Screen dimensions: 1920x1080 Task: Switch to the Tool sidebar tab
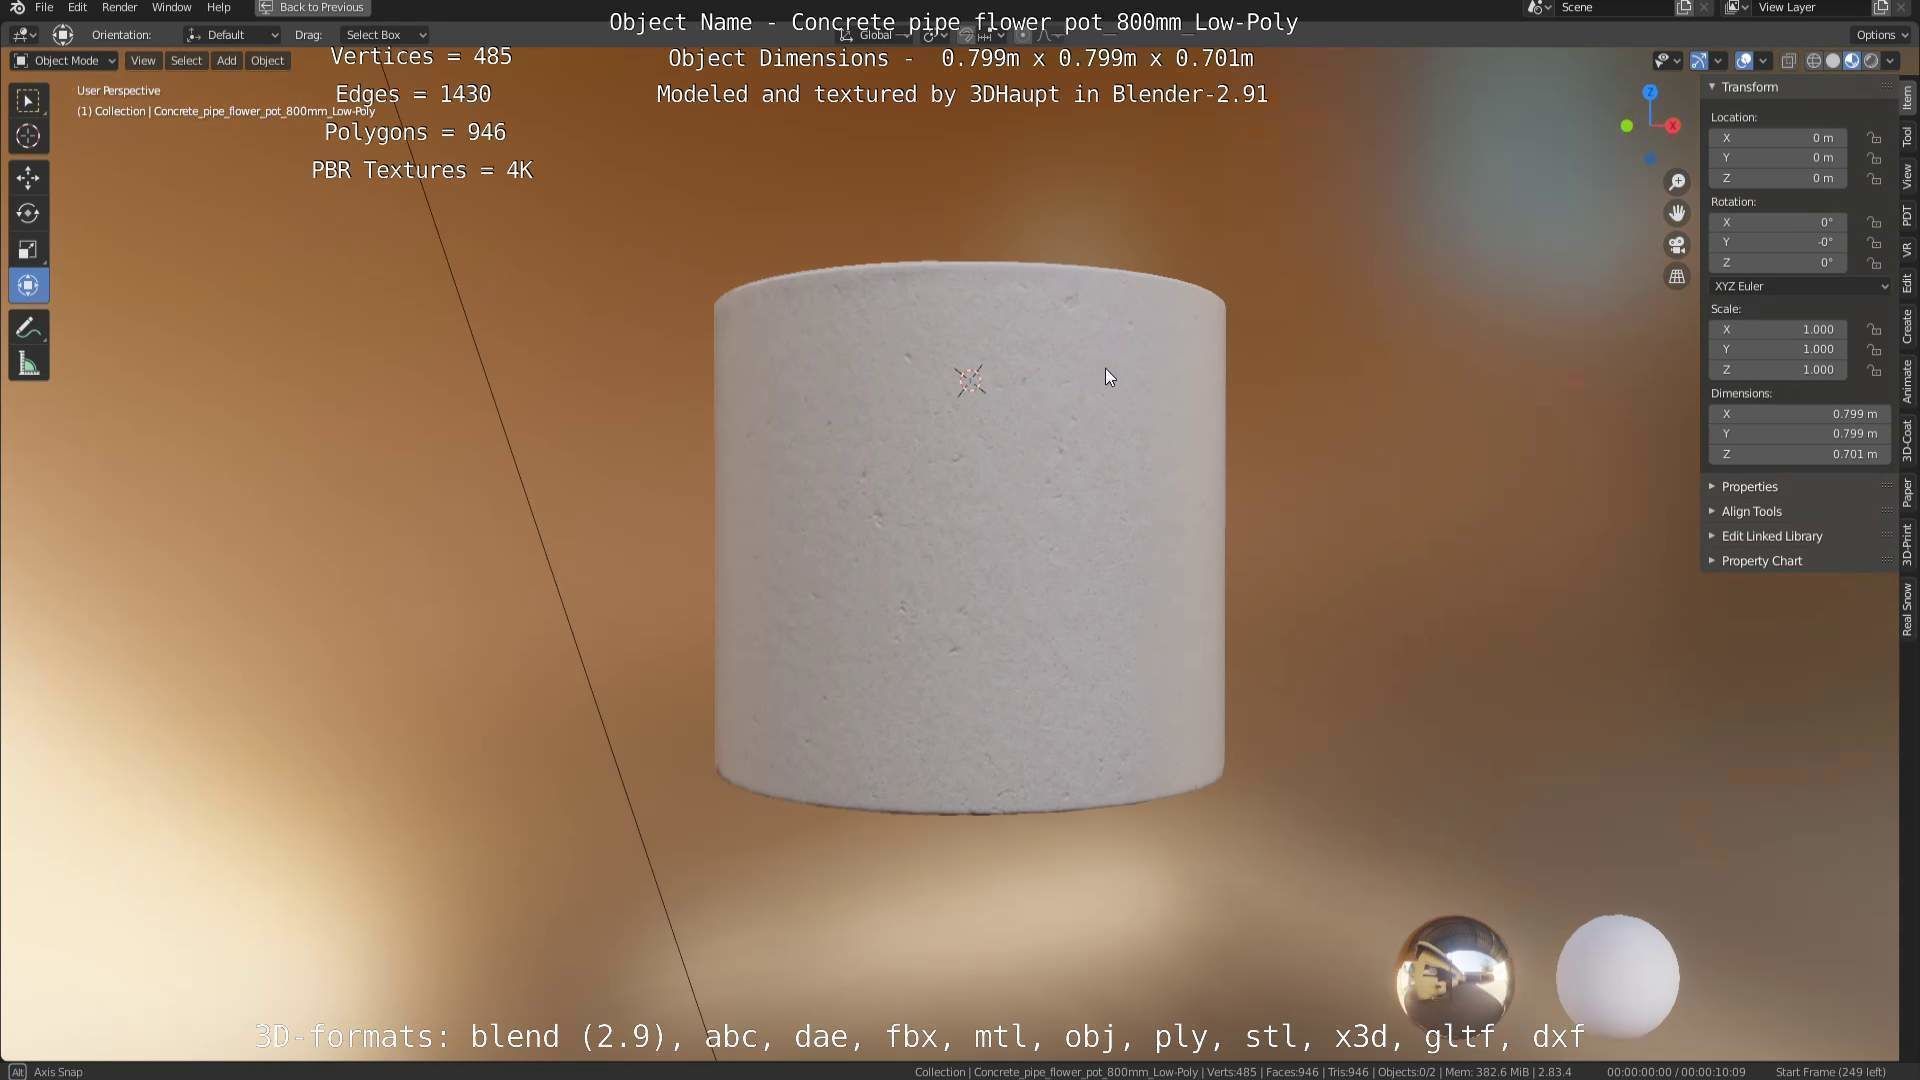click(x=1908, y=137)
